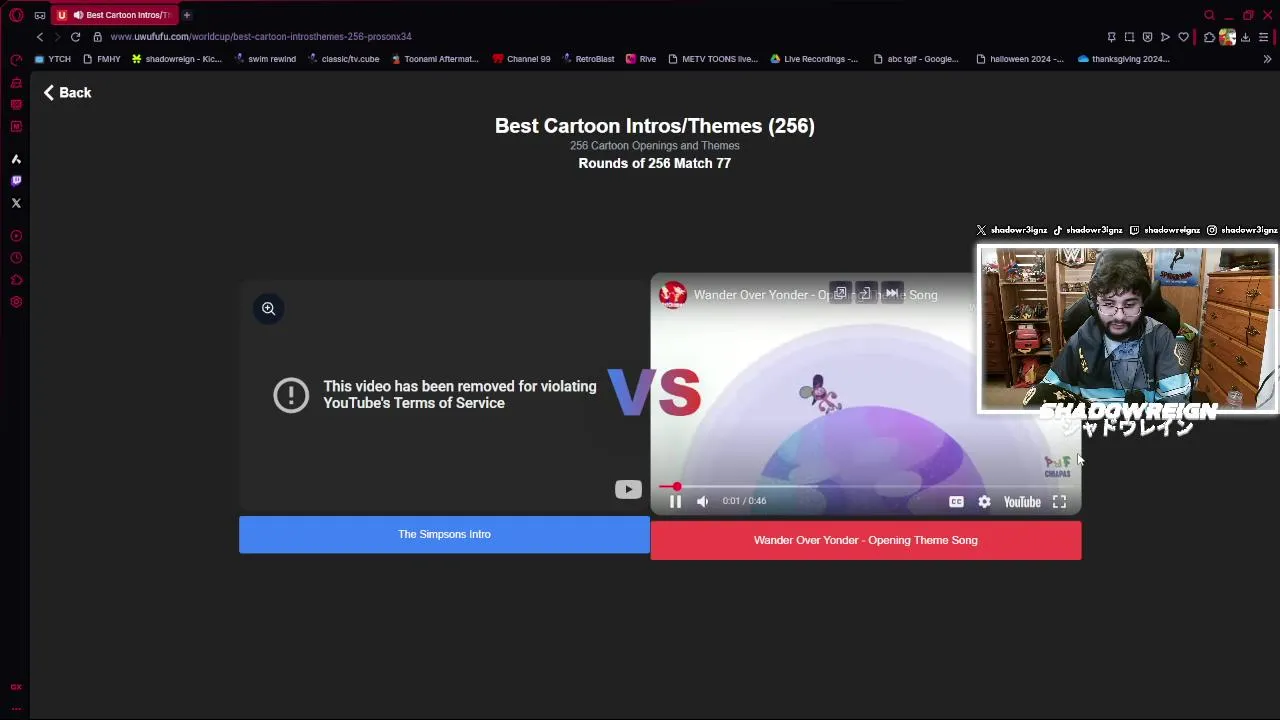
Task: Click the uwufufu.com address bar
Action: (261, 37)
